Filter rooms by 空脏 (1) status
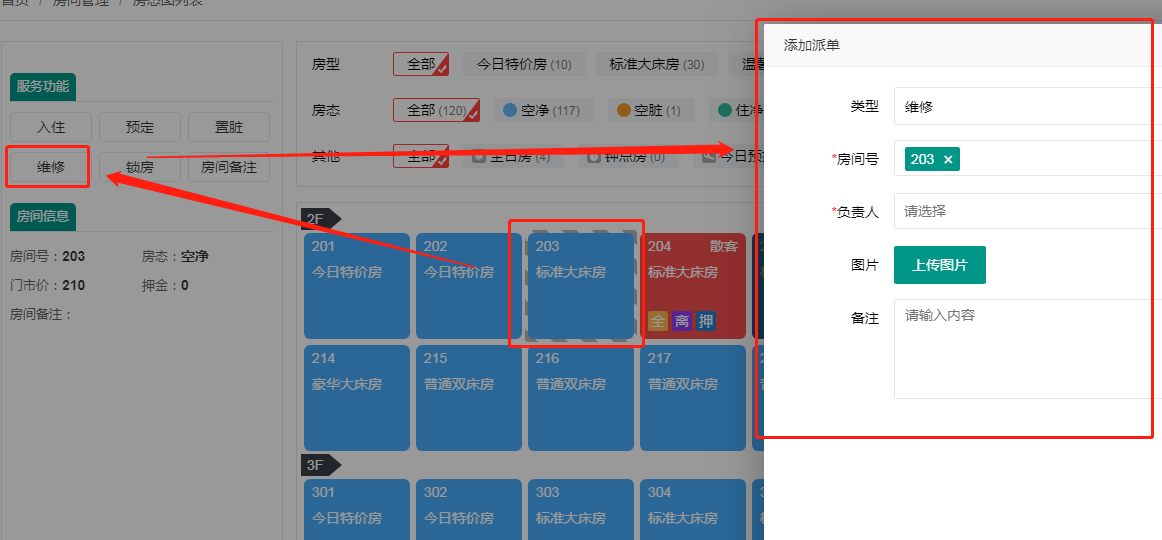The width and height of the screenshot is (1162, 540). (651, 110)
